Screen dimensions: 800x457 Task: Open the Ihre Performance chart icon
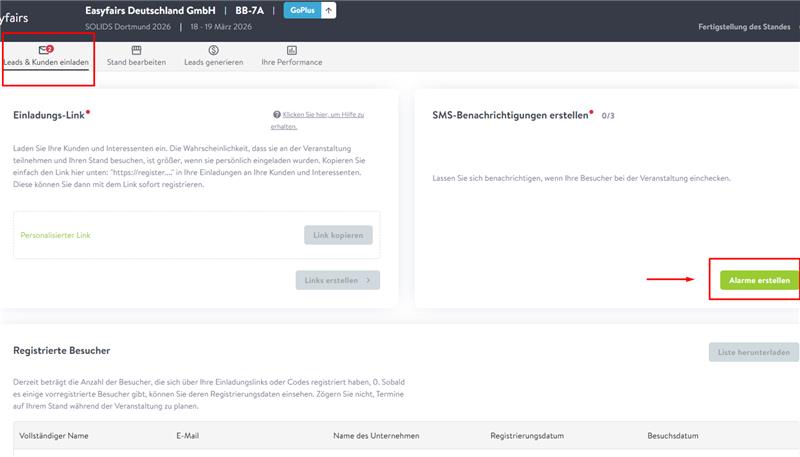tap(291, 49)
